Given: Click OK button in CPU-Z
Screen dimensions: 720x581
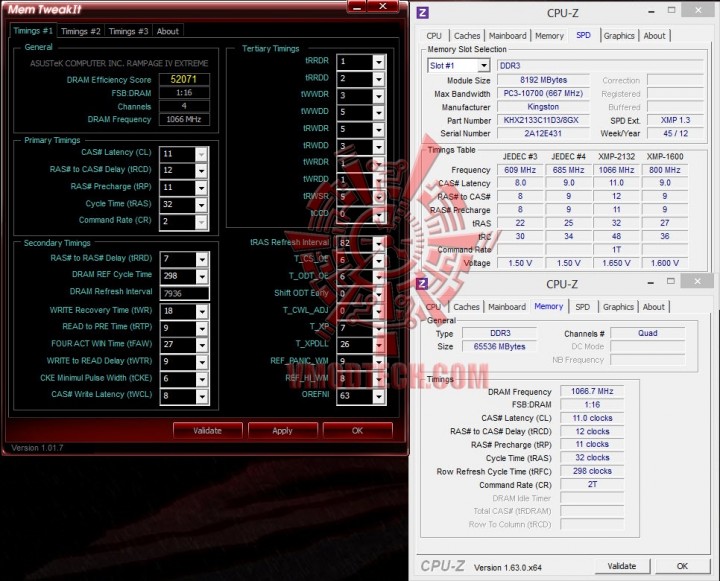Looking at the screenshot, I should coord(682,566).
